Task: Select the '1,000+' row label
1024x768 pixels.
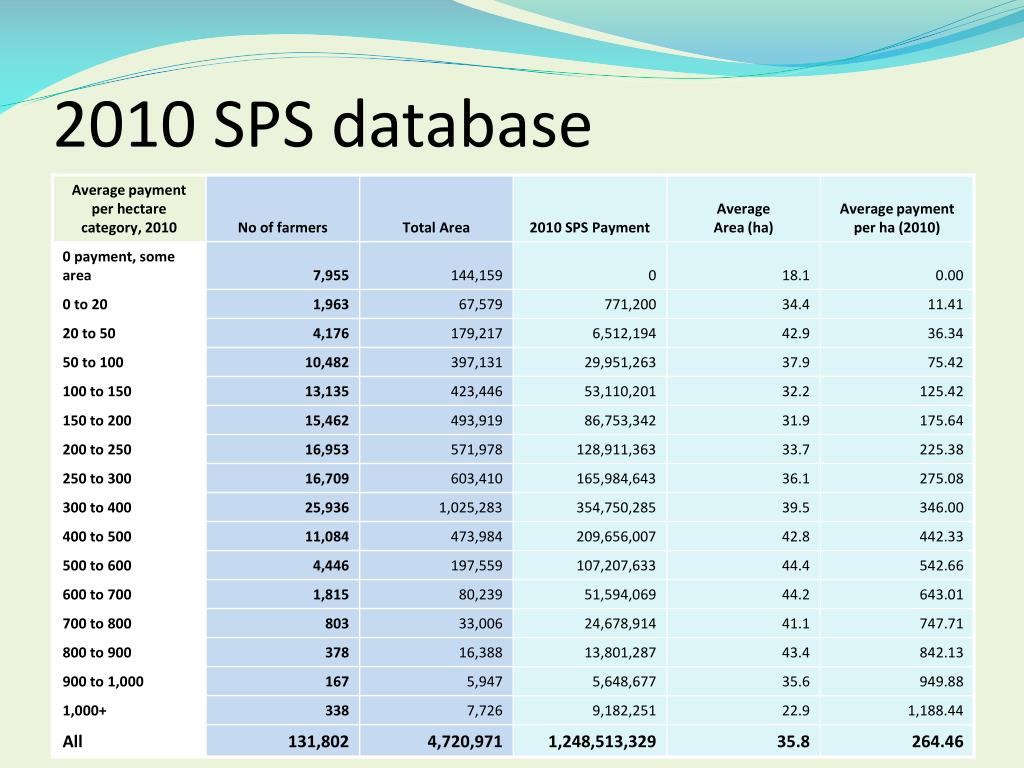Action: 84,711
